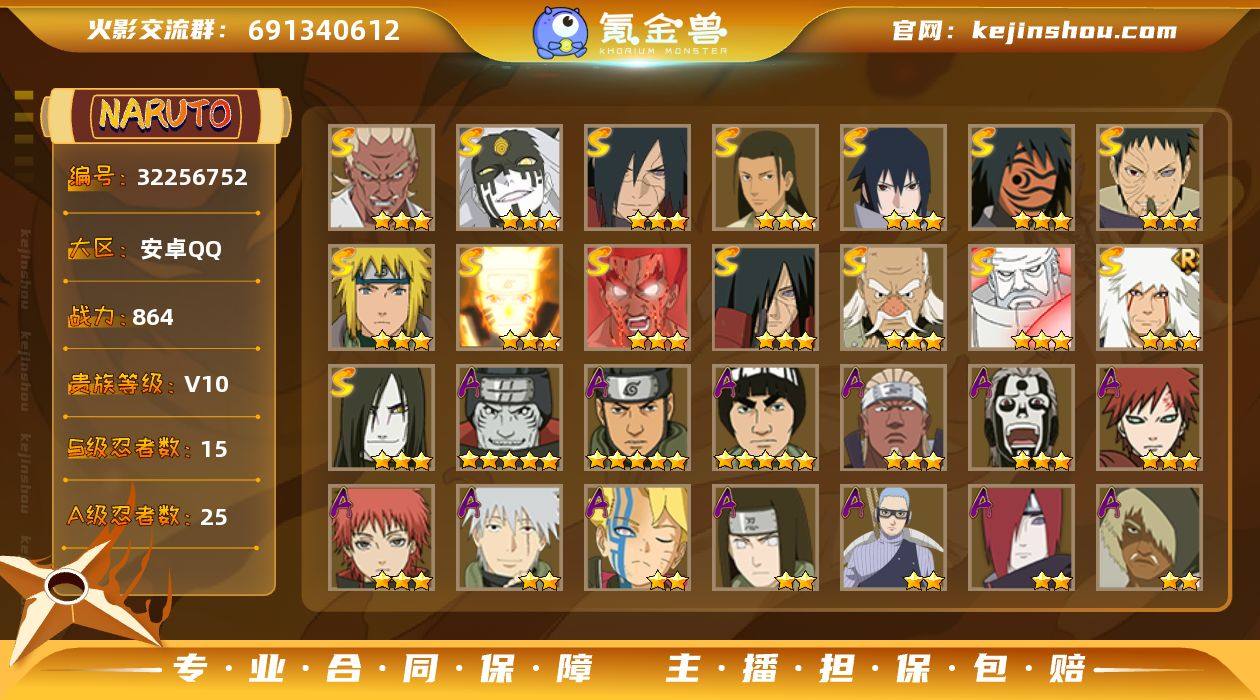Image resolution: width=1260 pixels, height=700 pixels.
Task: Click the orange shuriken emblem in corner
Action: pos(75,590)
